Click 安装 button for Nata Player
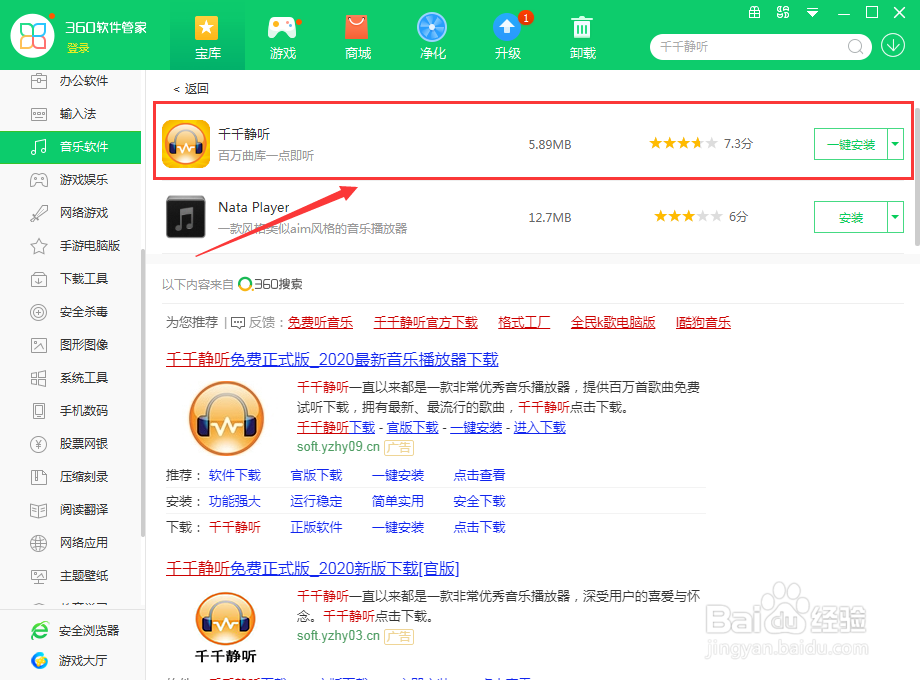The height and width of the screenshot is (680, 920). [851, 217]
